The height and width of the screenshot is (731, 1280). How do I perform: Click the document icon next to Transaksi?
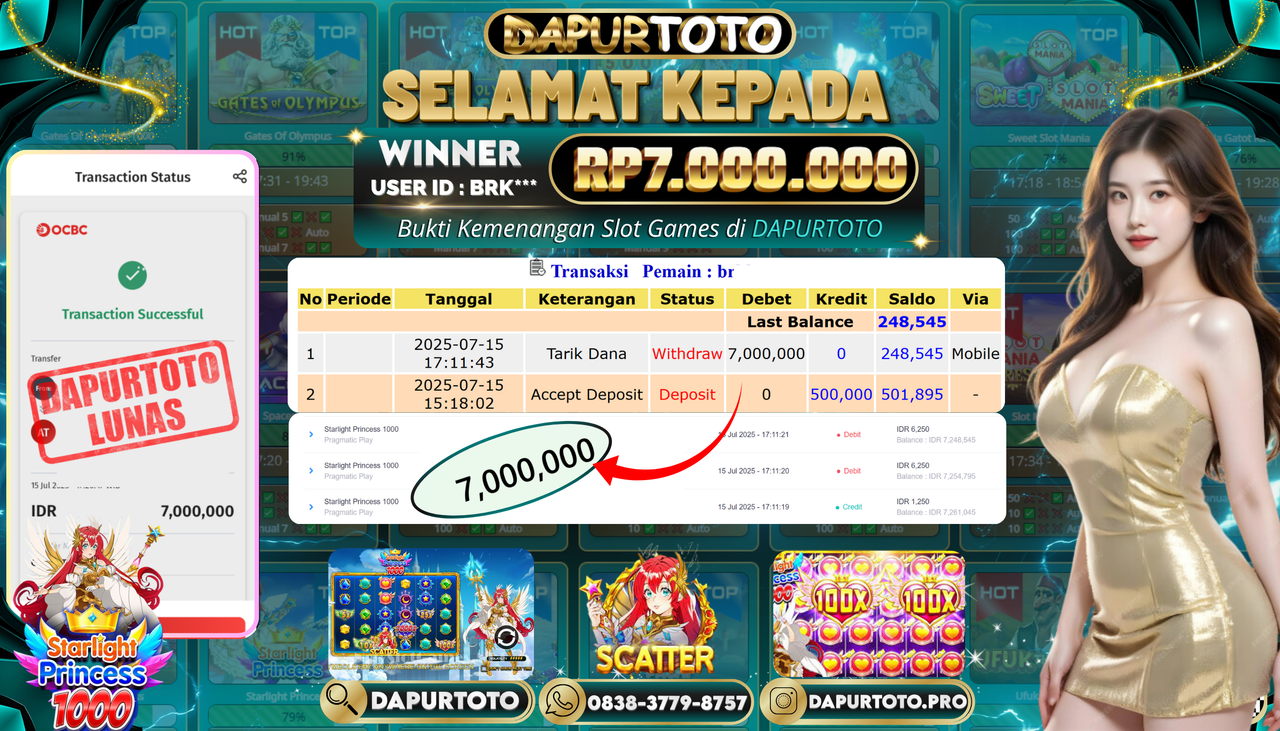(x=537, y=268)
